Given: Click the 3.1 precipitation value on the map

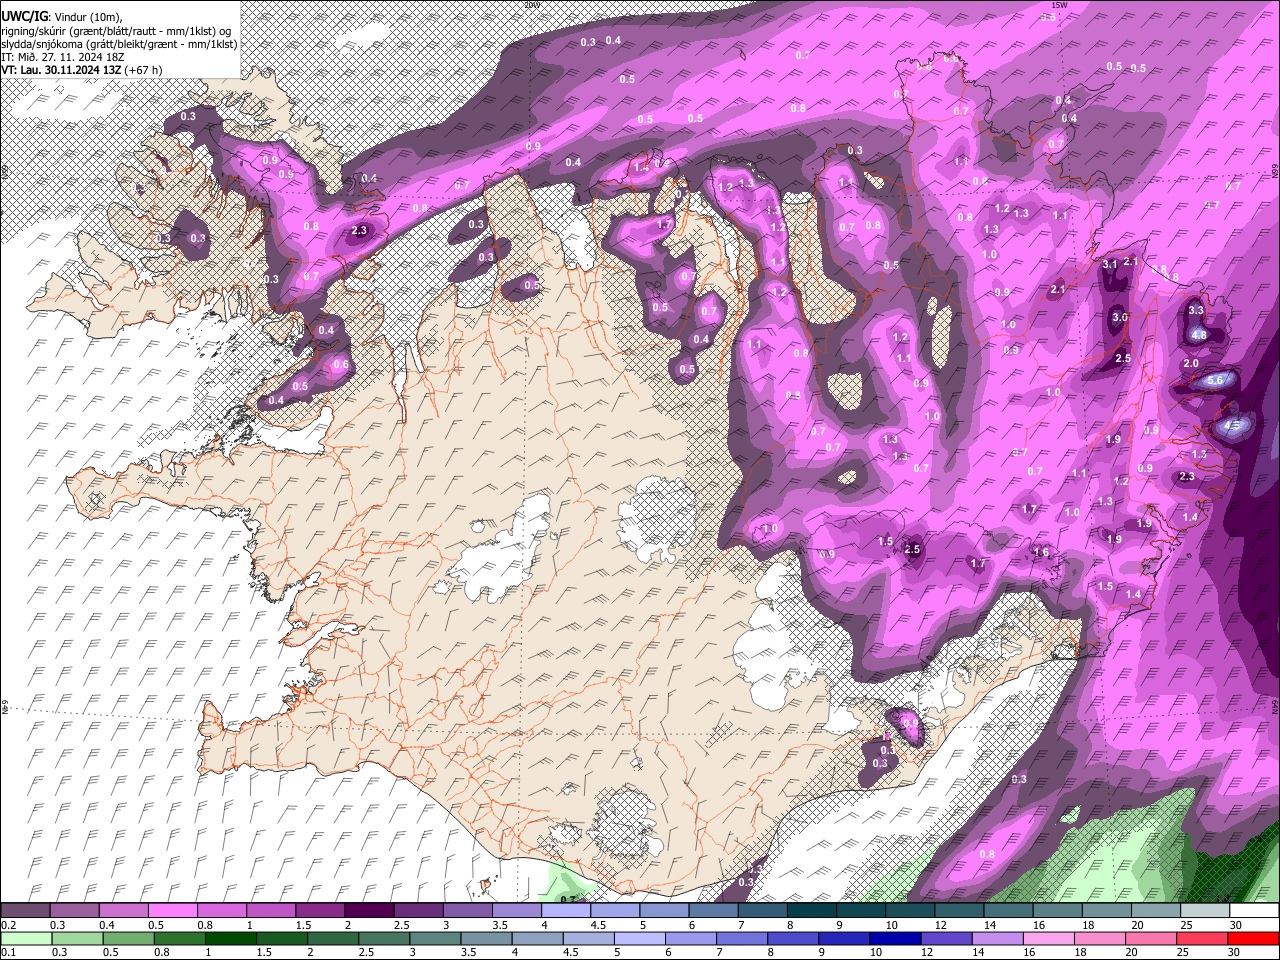Looking at the screenshot, I should pyautogui.click(x=1109, y=265).
